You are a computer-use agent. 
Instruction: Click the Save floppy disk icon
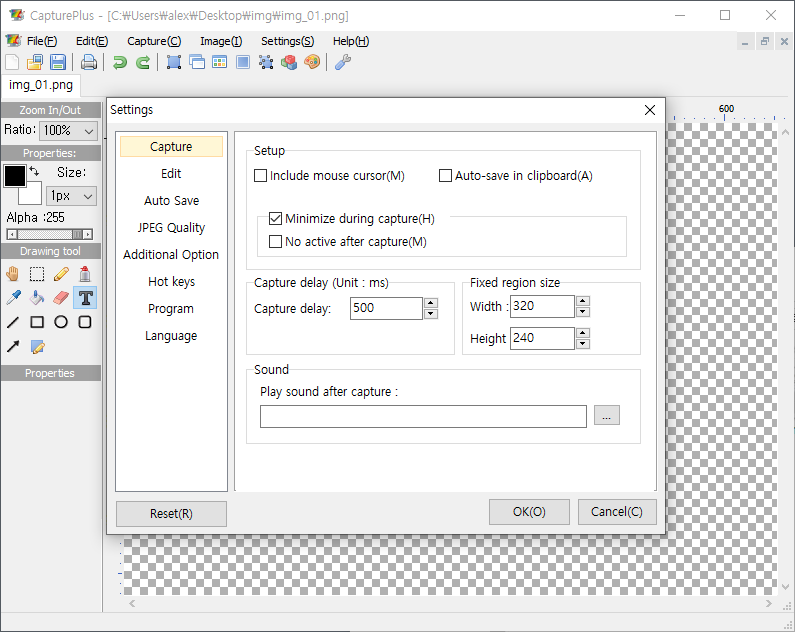tap(58, 62)
